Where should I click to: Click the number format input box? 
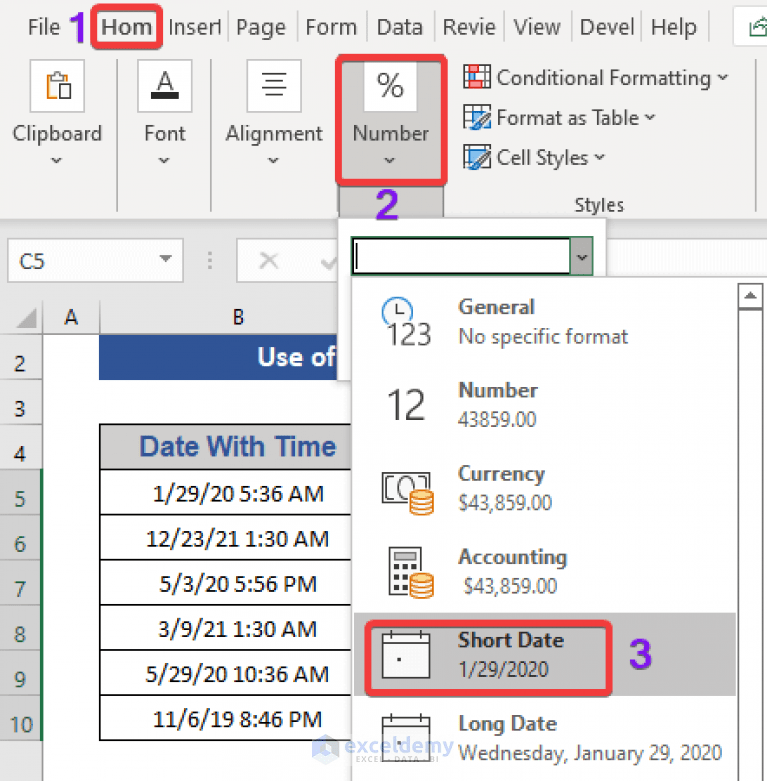coord(462,257)
